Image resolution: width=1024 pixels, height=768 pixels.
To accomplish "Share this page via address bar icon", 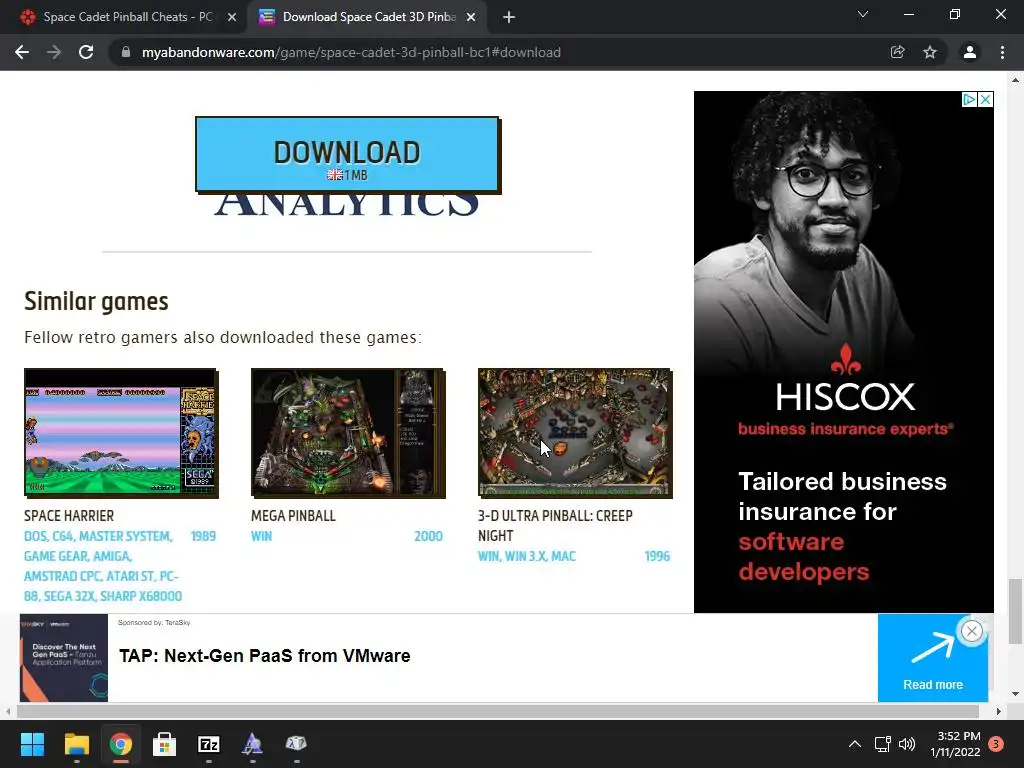I will click(897, 52).
